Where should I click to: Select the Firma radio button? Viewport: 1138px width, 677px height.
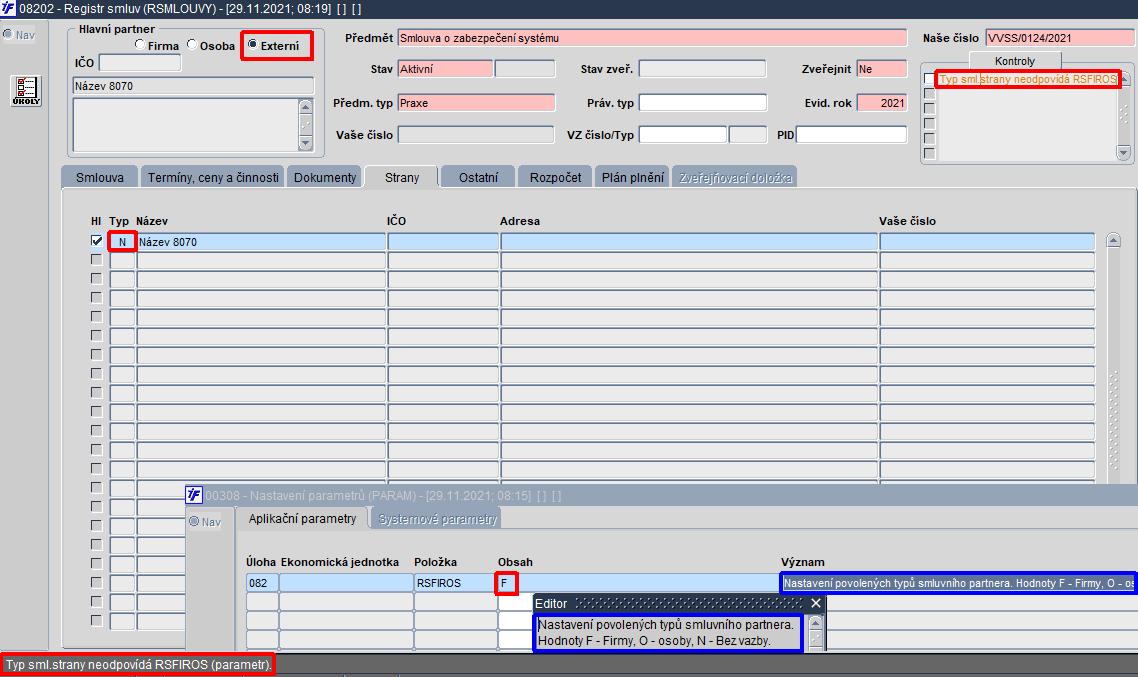[x=140, y=45]
